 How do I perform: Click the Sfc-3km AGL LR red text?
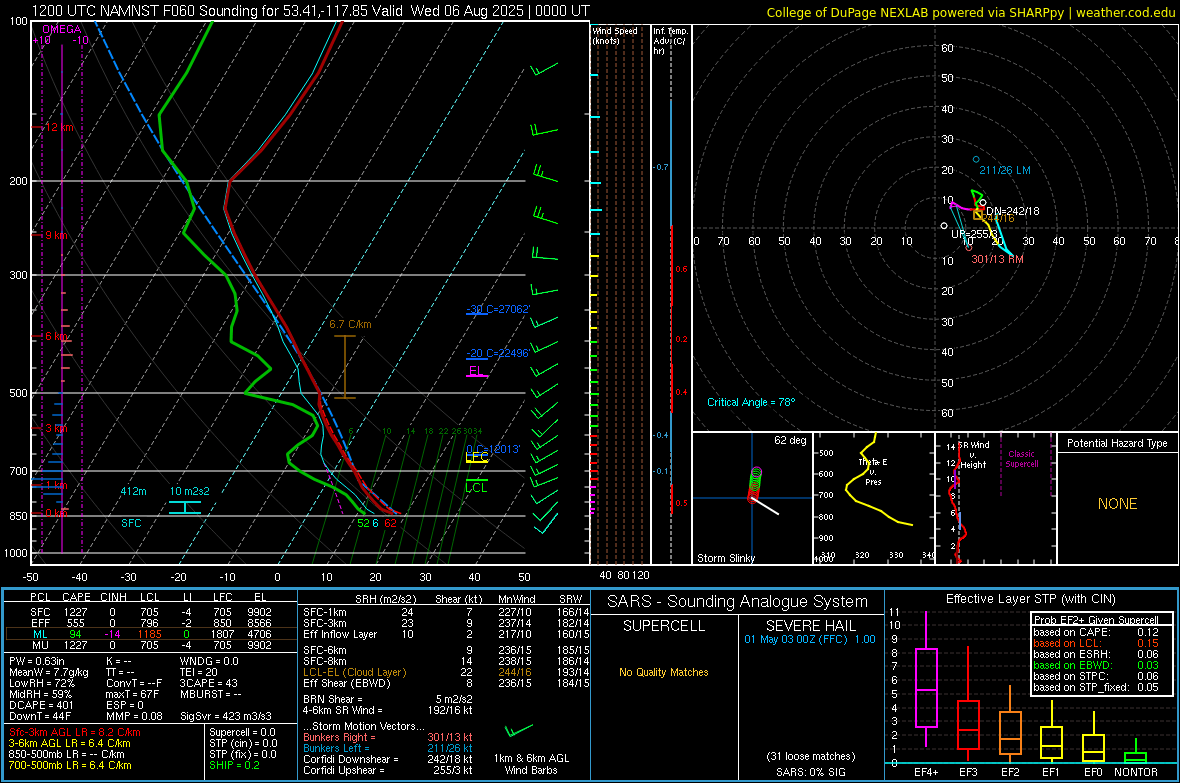pos(75,732)
